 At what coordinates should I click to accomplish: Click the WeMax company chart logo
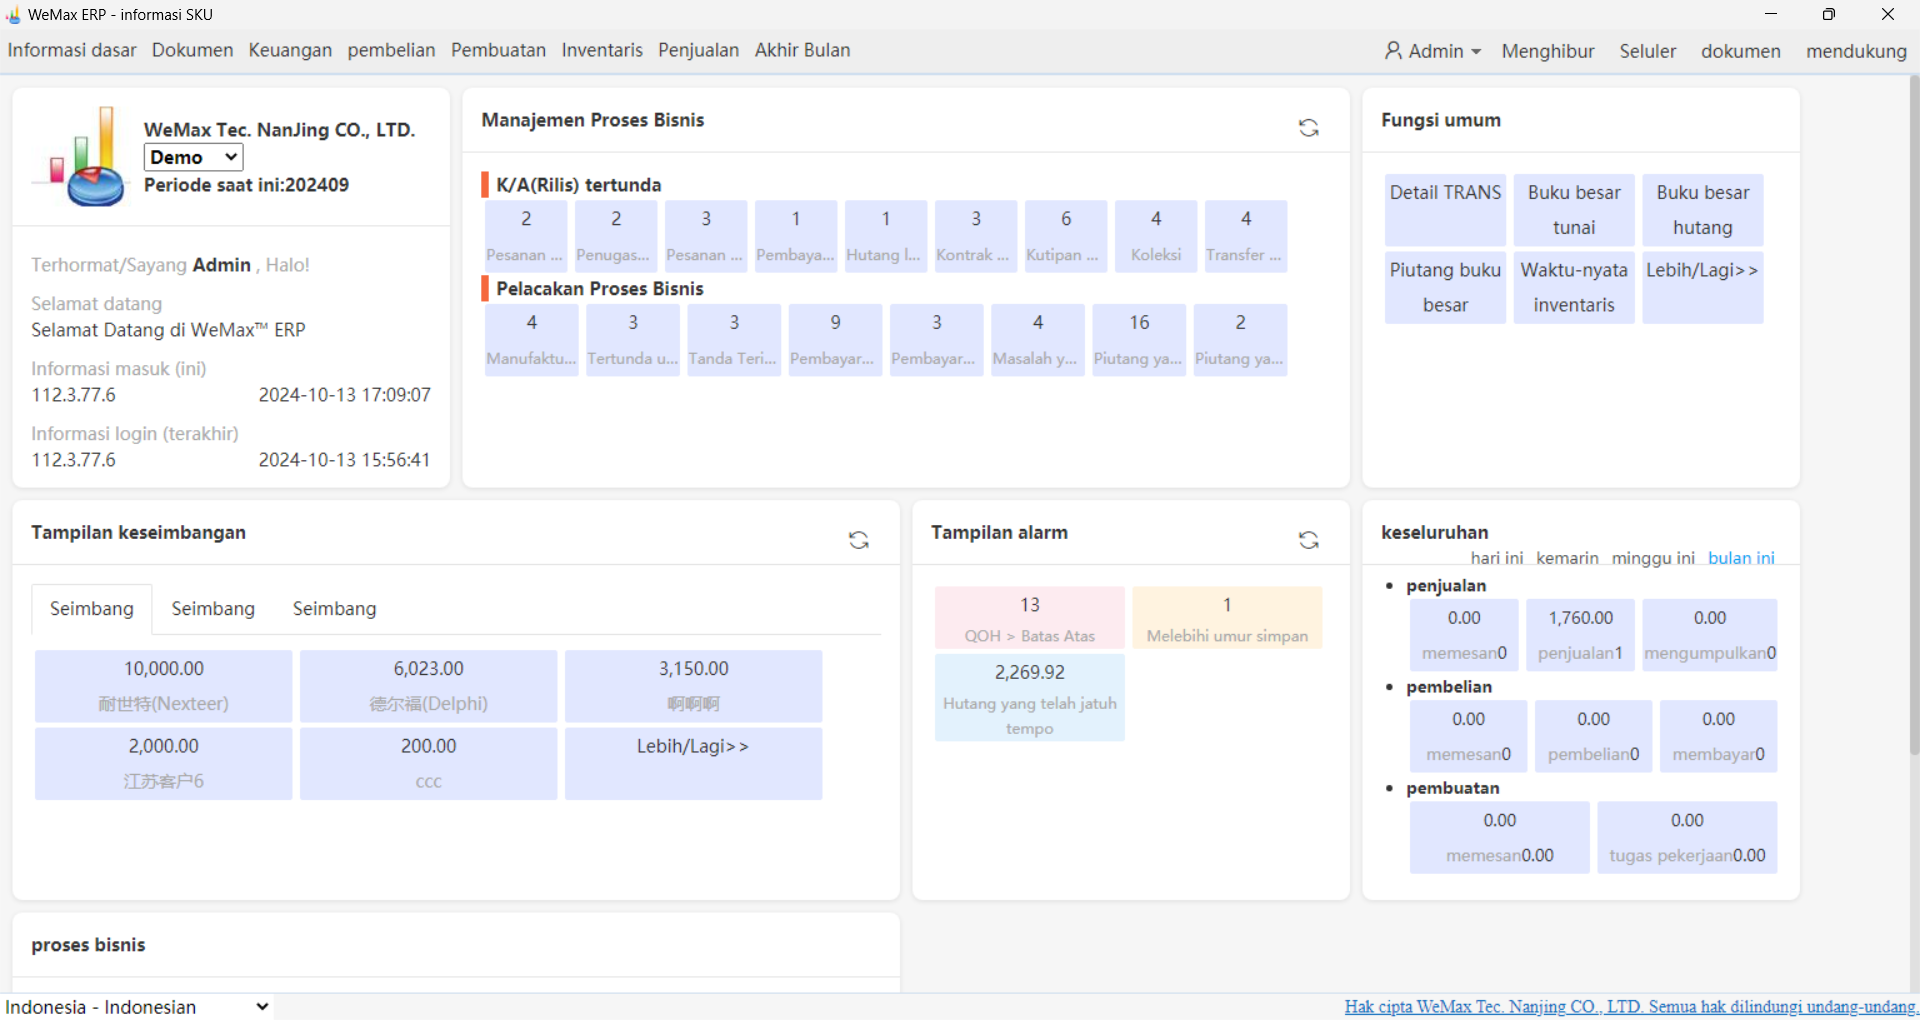(82, 158)
